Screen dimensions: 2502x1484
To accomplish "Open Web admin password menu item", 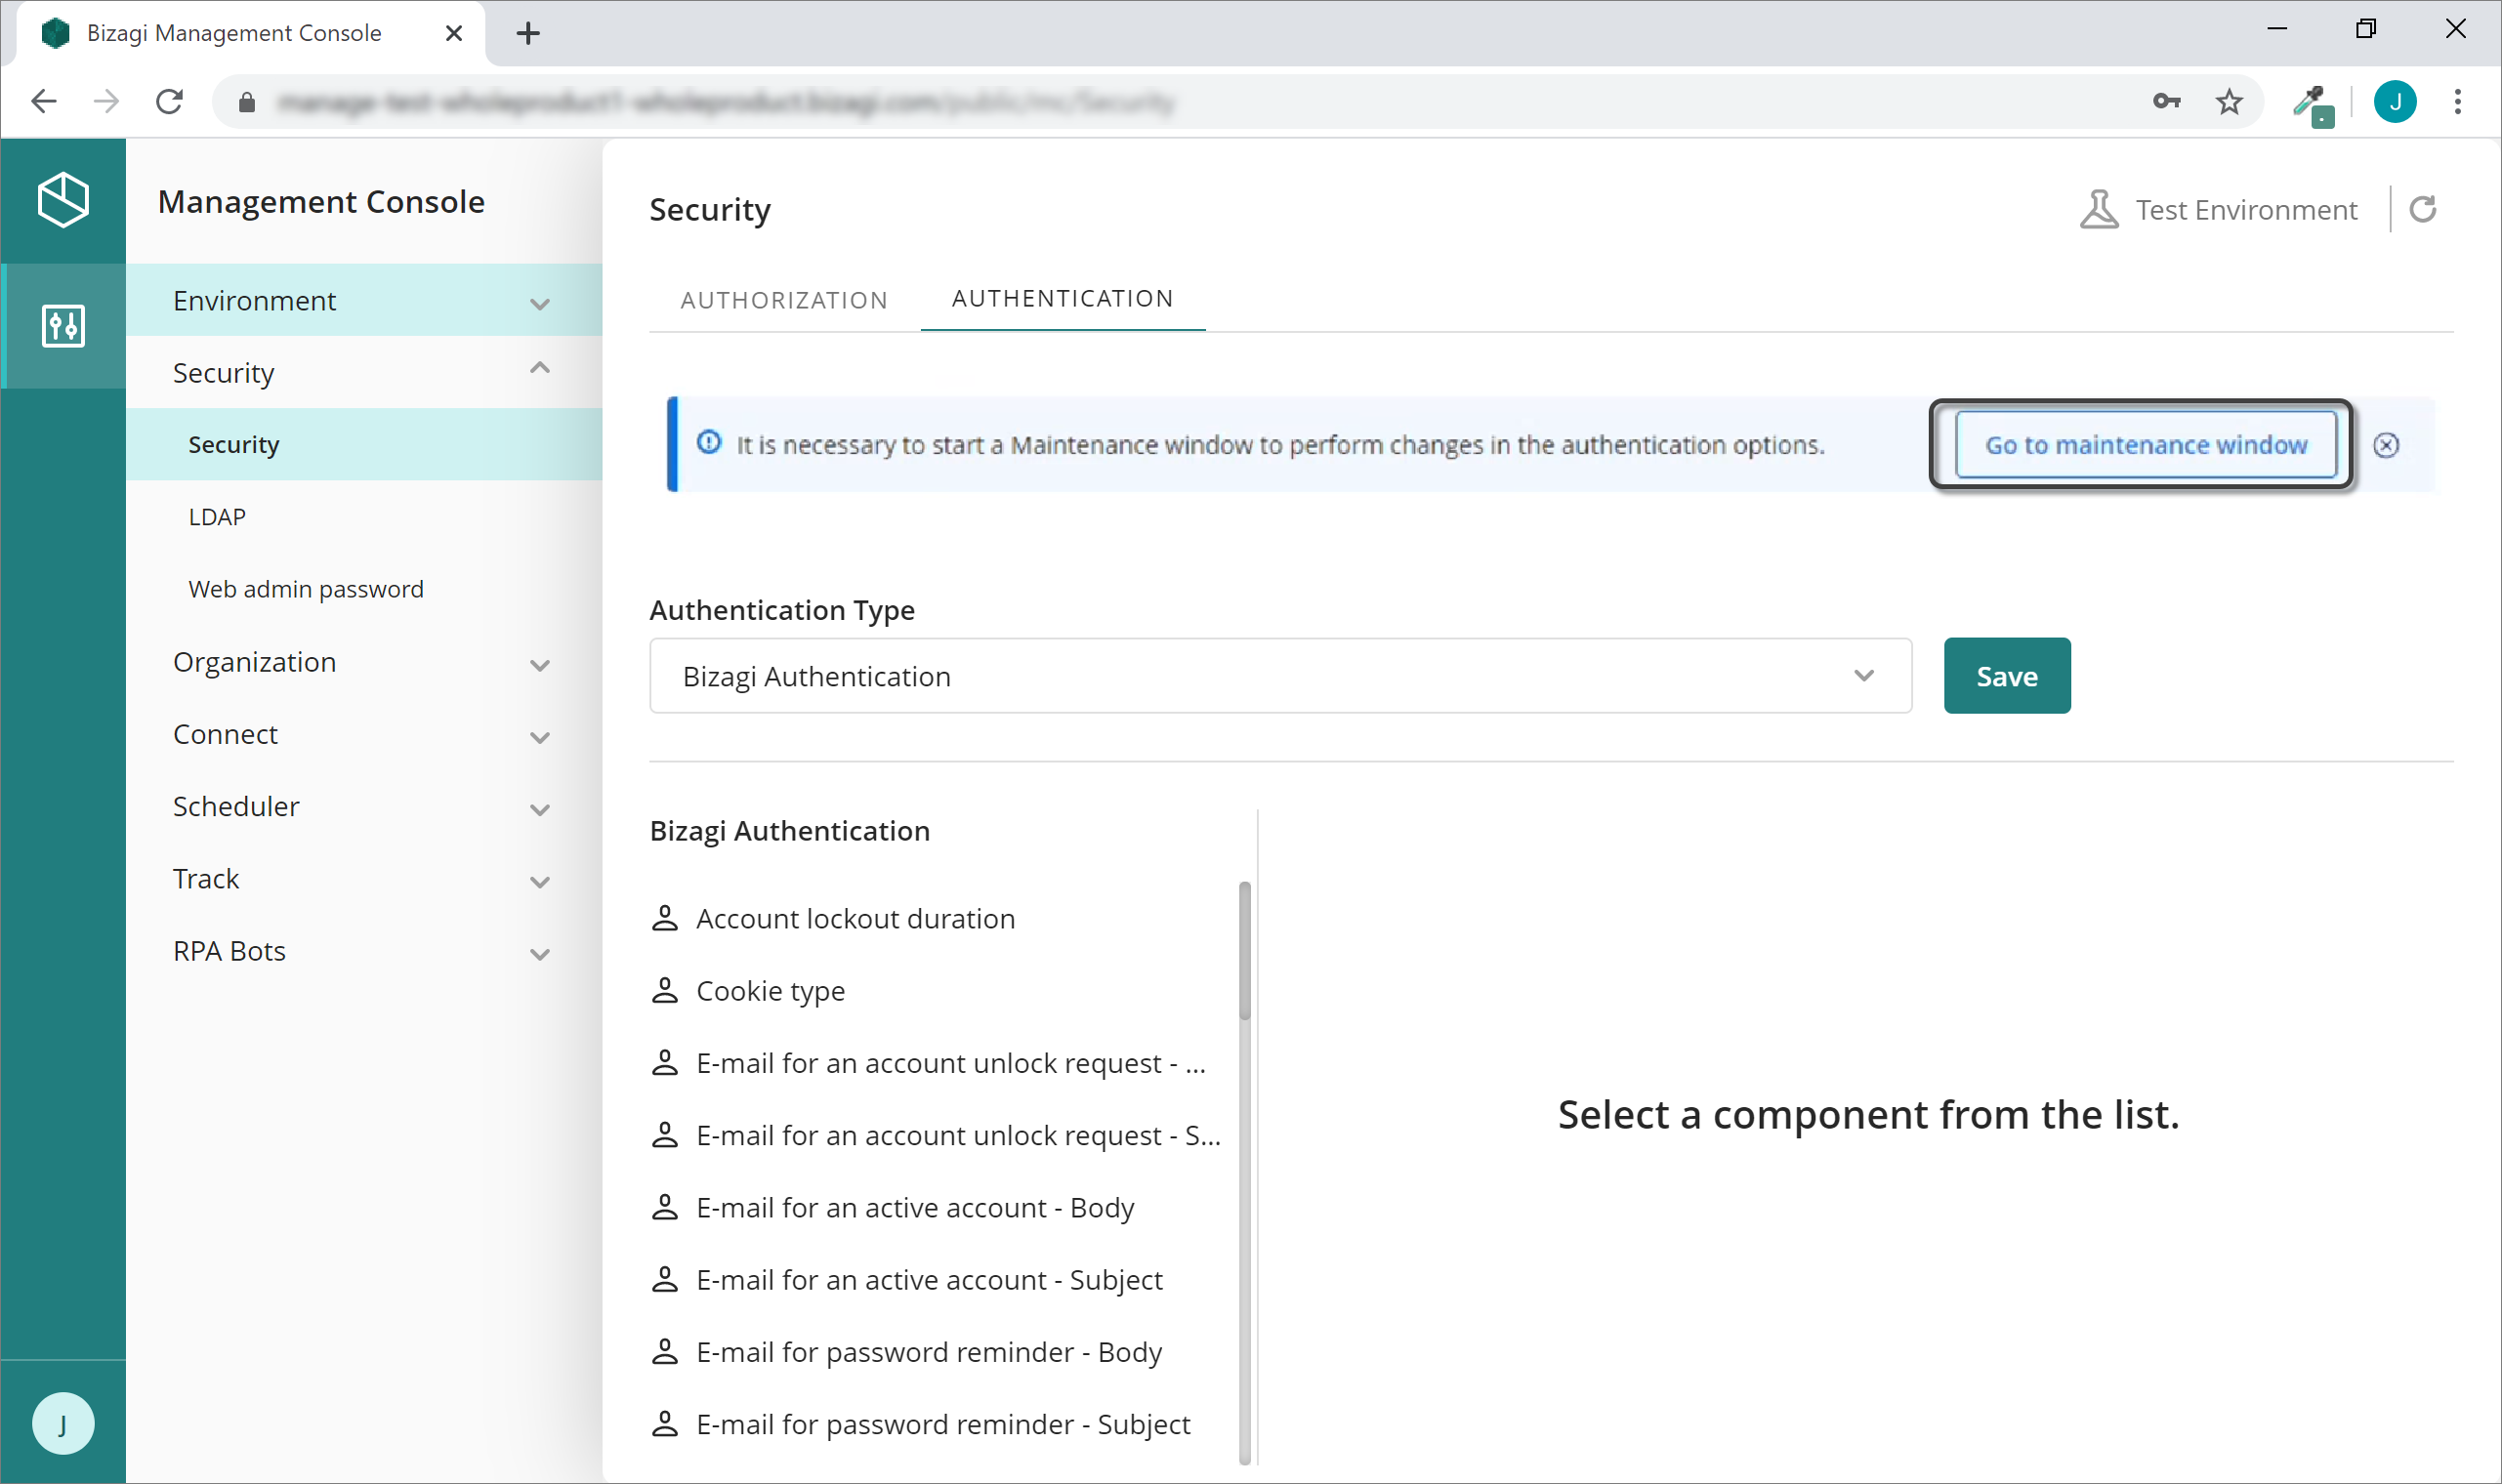I will click(x=364, y=589).
